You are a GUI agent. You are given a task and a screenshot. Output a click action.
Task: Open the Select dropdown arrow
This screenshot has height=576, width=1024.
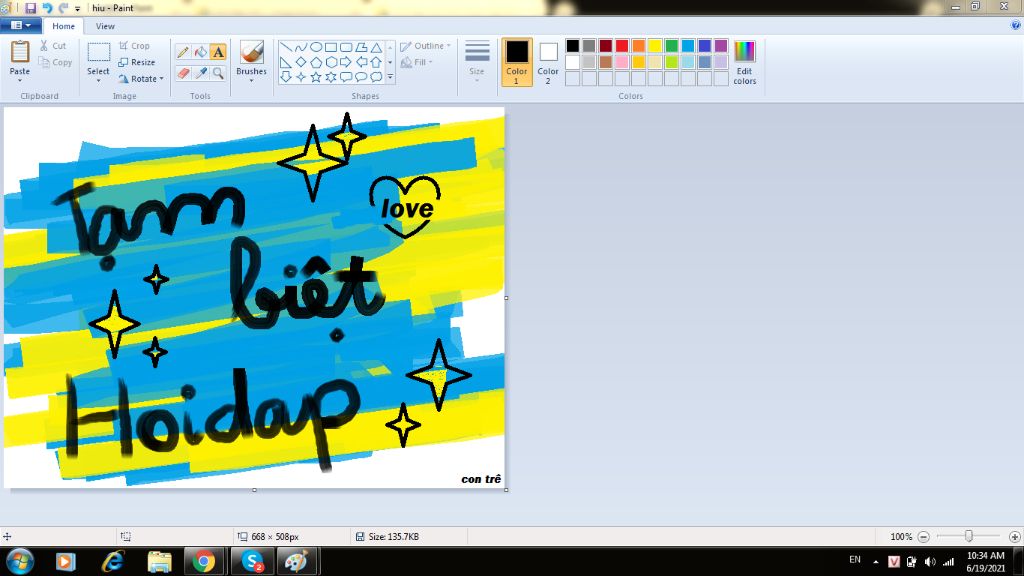99,80
